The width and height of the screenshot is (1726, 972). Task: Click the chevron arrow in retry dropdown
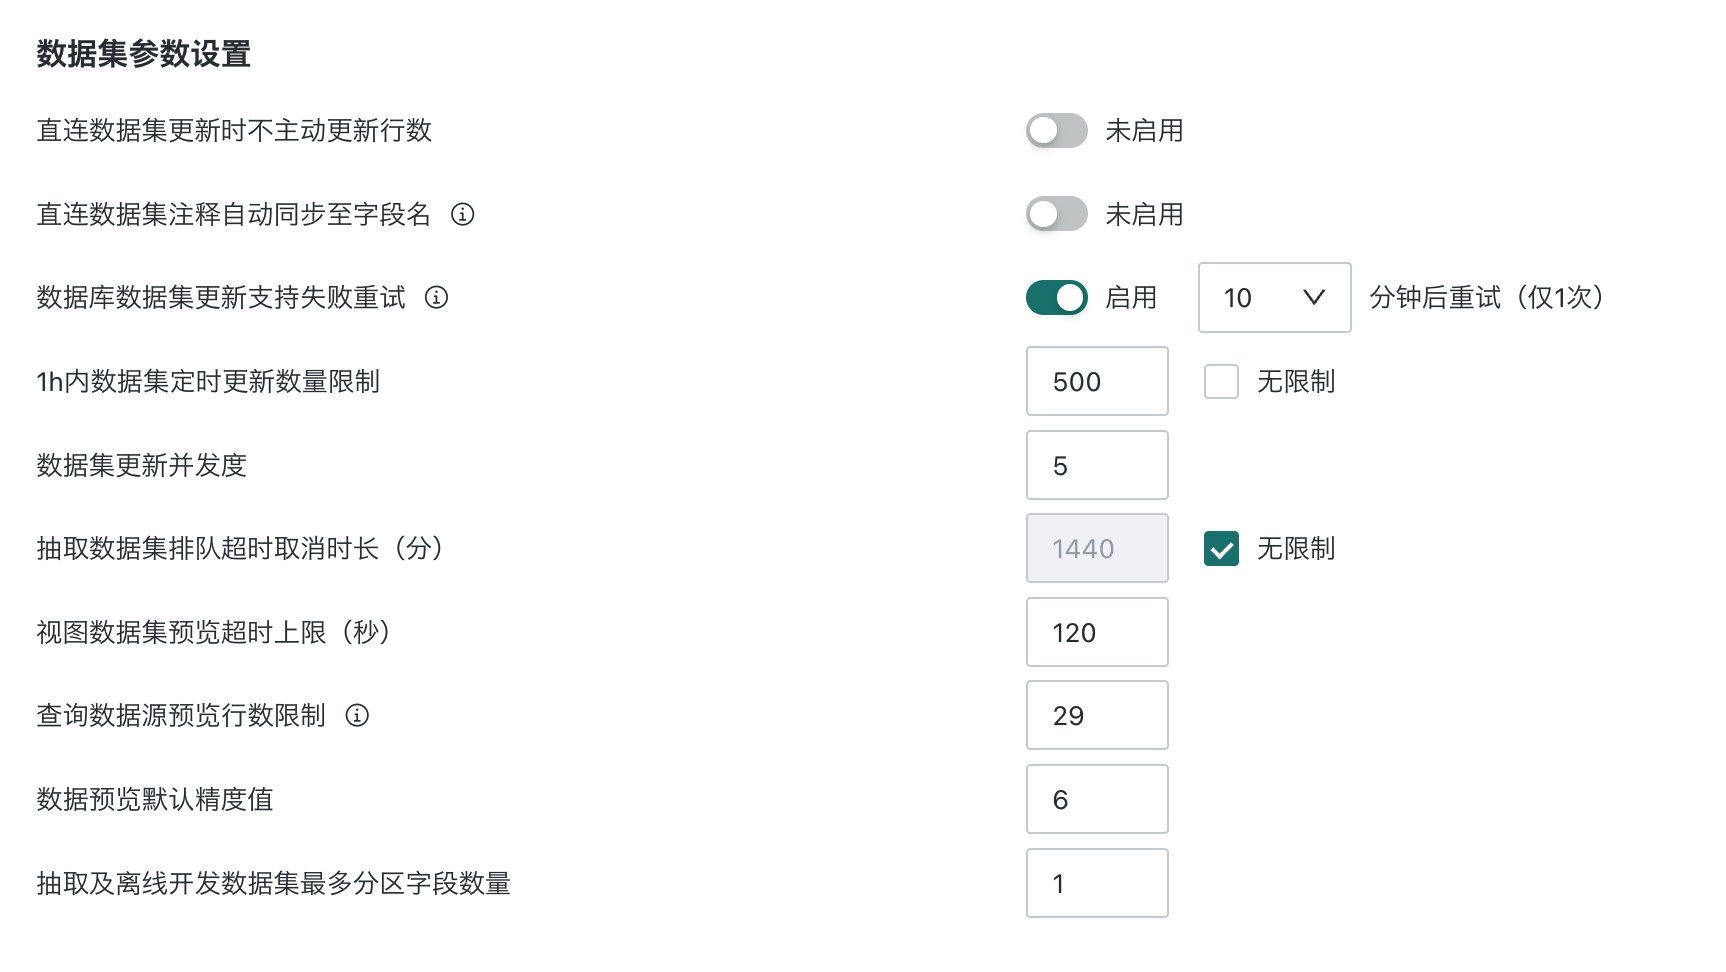[1314, 297]
